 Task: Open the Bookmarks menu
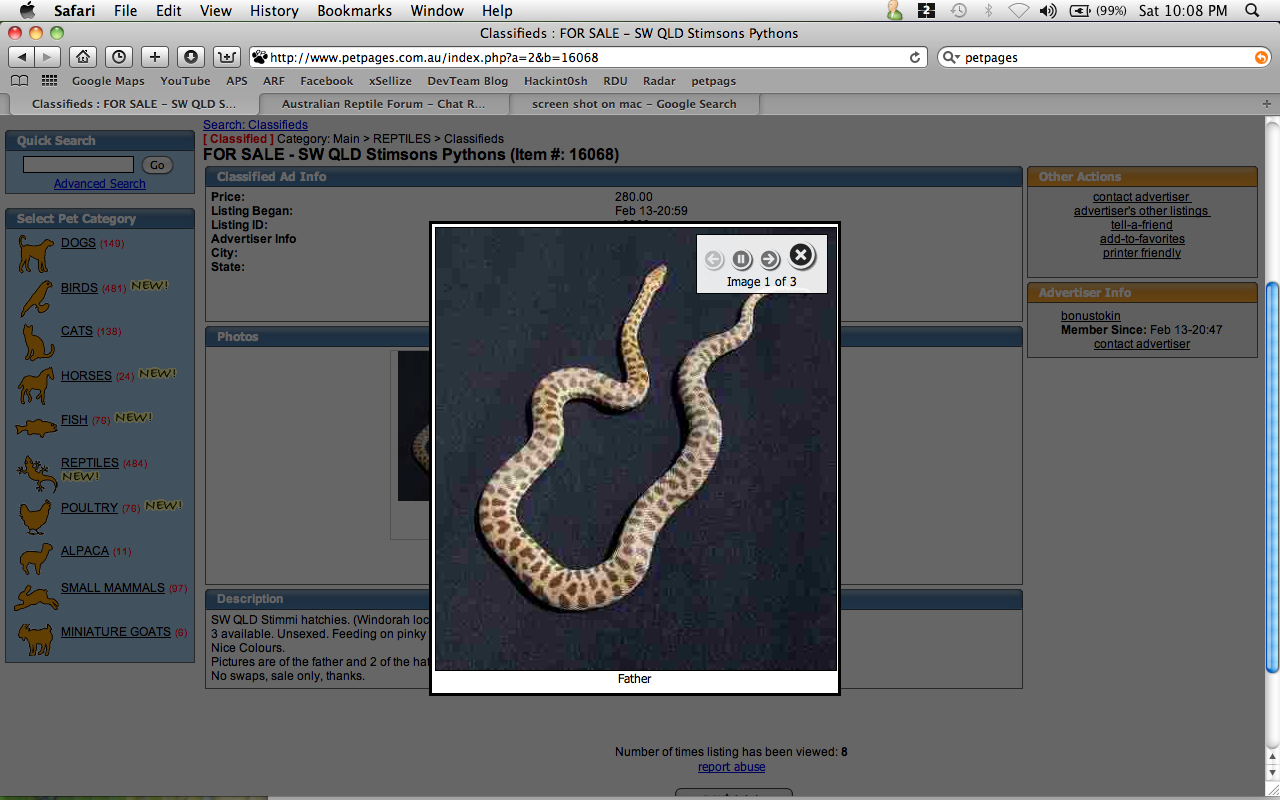(355, 11)
